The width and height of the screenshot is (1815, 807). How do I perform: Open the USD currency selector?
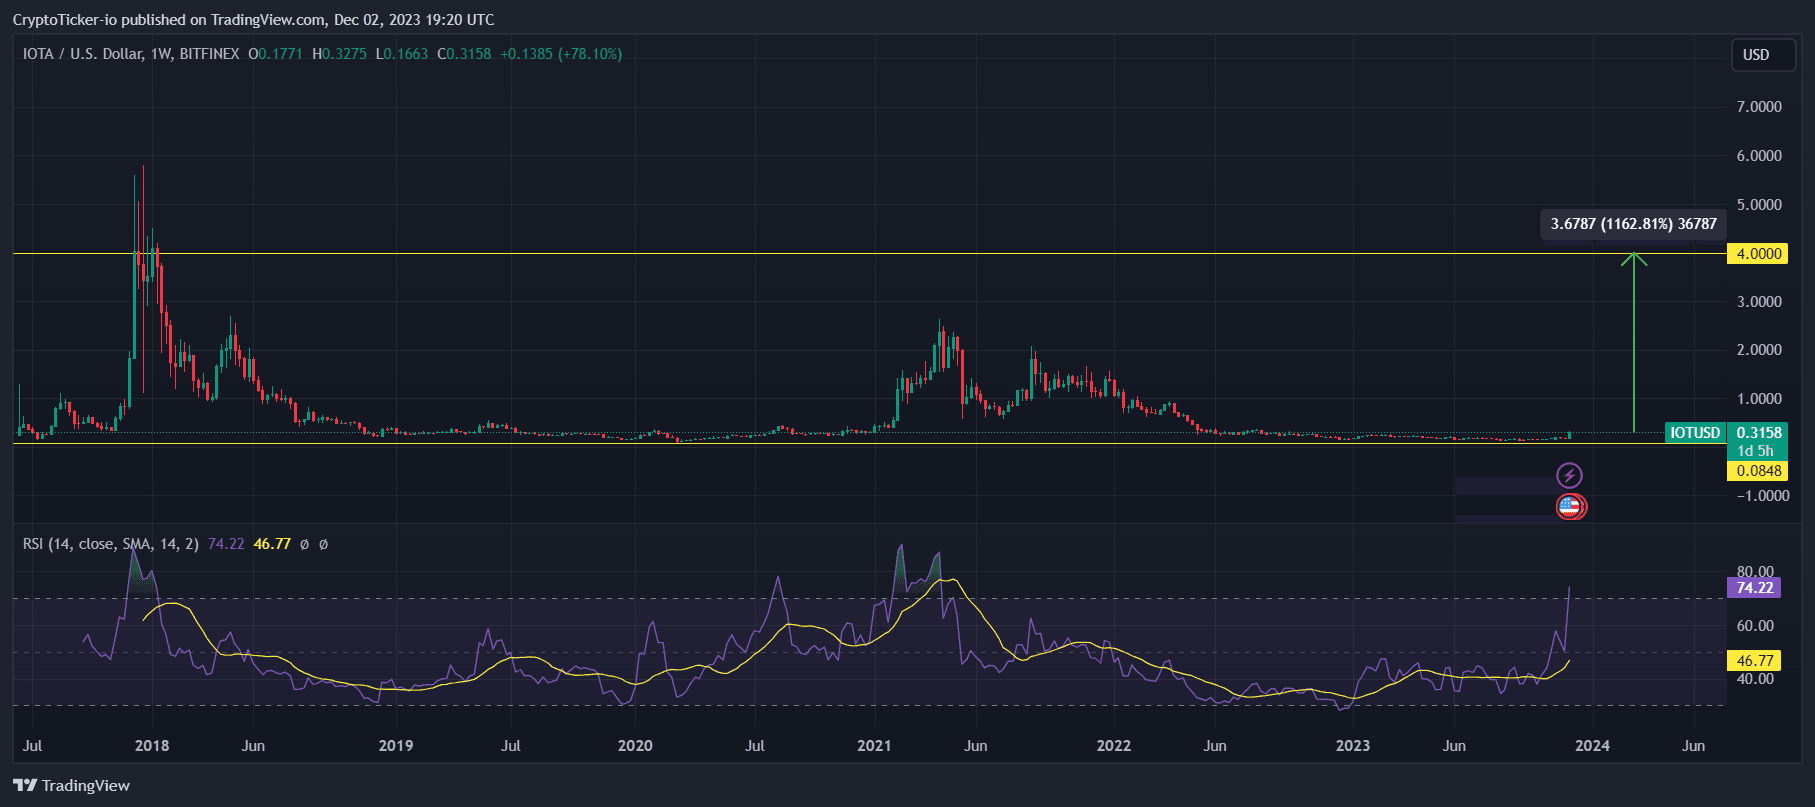click(x=1756, y=55)
